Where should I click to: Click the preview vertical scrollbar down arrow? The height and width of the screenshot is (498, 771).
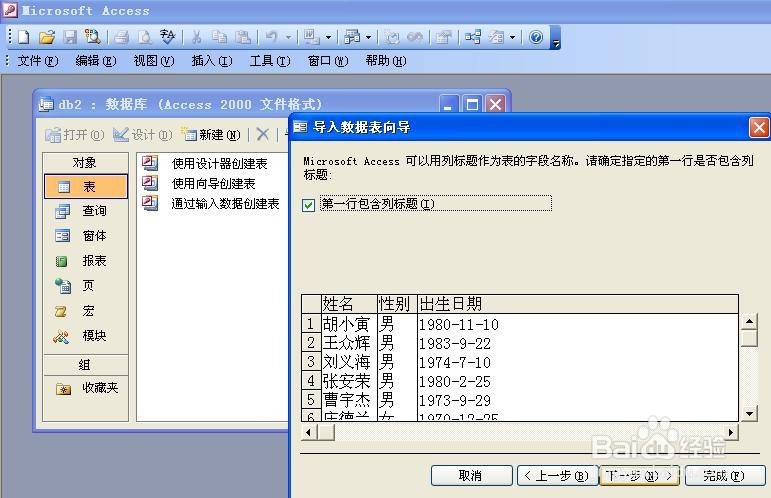click(749, 413)
